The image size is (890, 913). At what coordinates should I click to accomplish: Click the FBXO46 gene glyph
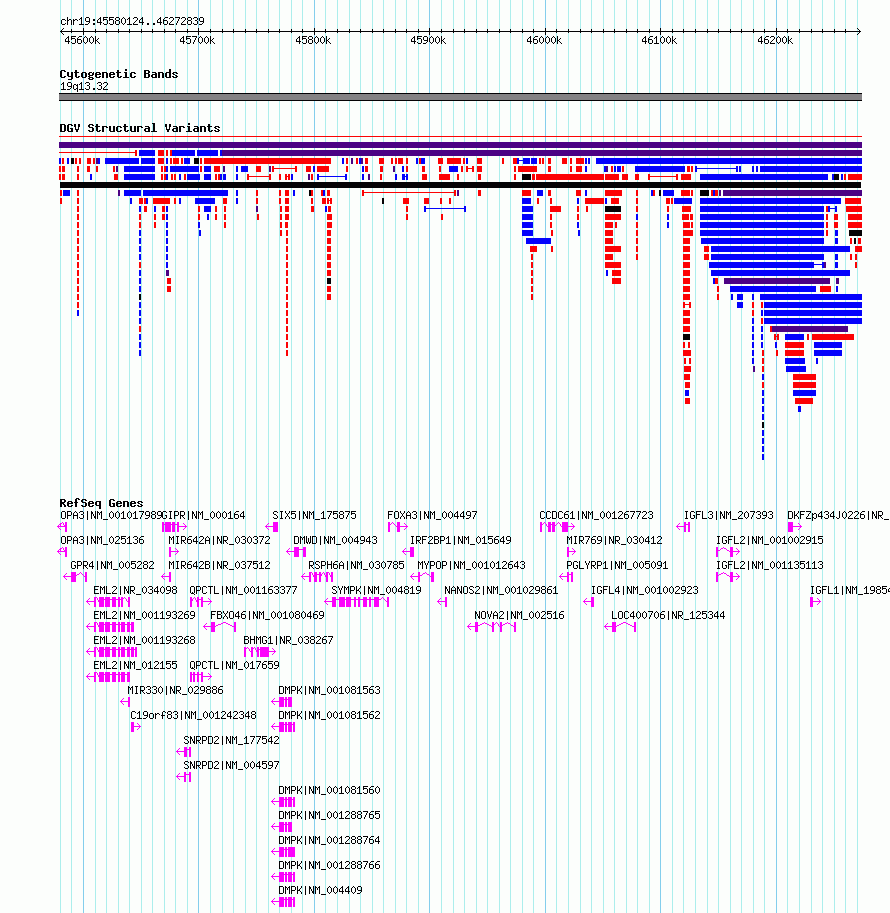220,627
